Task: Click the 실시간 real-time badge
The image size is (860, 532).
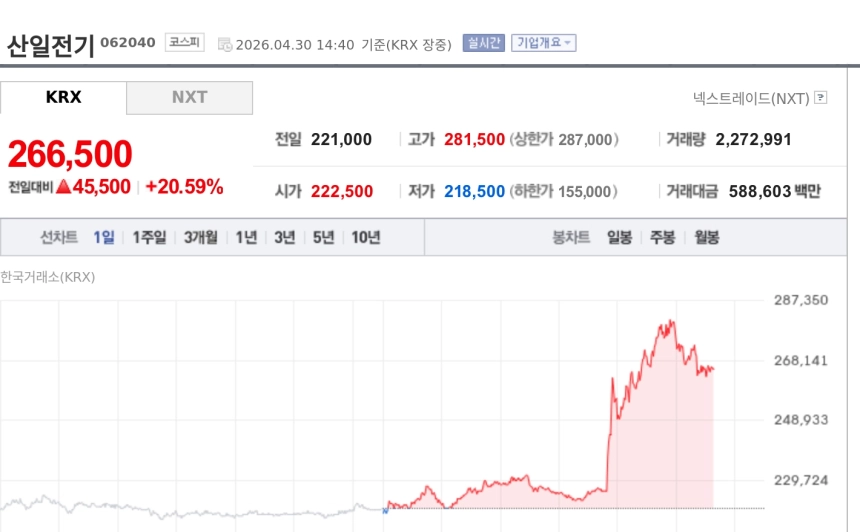Action: [483, 43]
